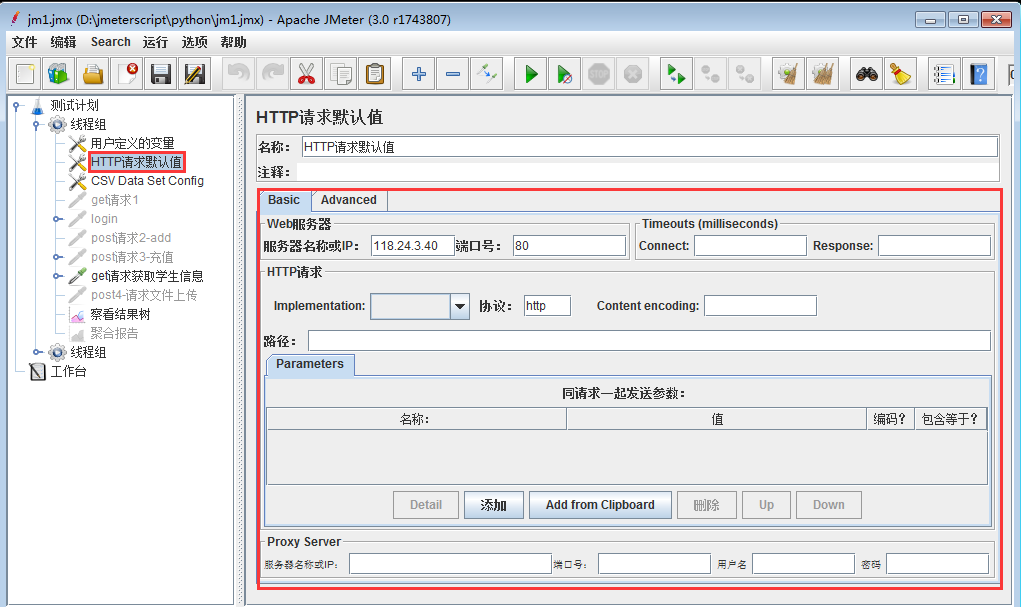Open Help with question mark icon
This screenshot has height=607, width=1021.
pyautogui.click(x=979, y=74)
